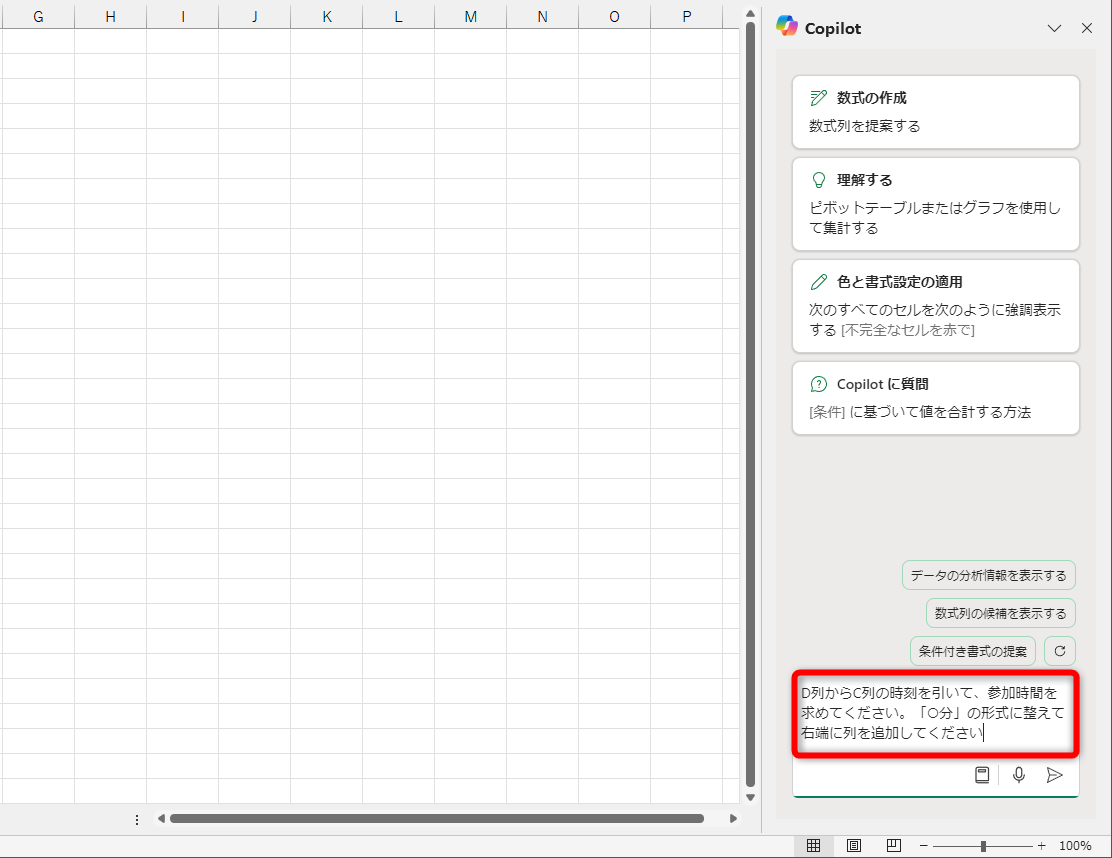
Task: Select column H header
Action: tap(111, 16)
